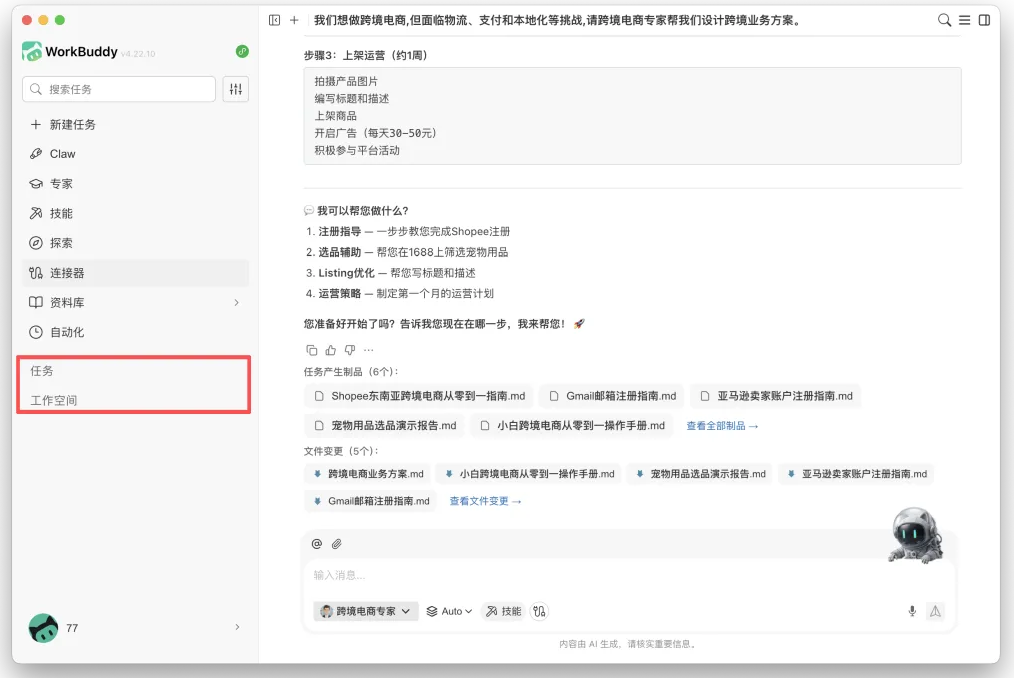This screenshot has width=1014, height=678.
Task: Open 亚马逊卖家账户注册指南.md artifact chip
Action: [776, 396]
